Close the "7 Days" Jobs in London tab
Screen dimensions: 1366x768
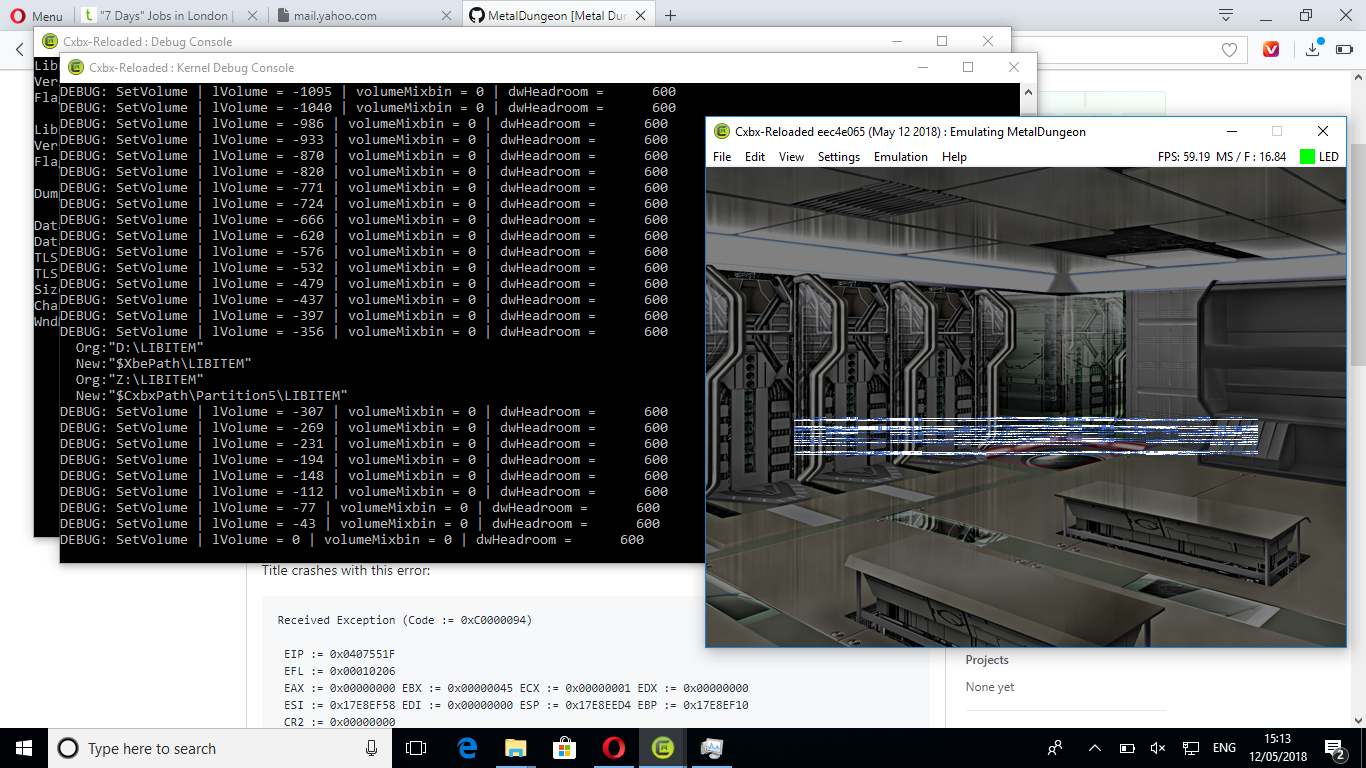point(251,16)
